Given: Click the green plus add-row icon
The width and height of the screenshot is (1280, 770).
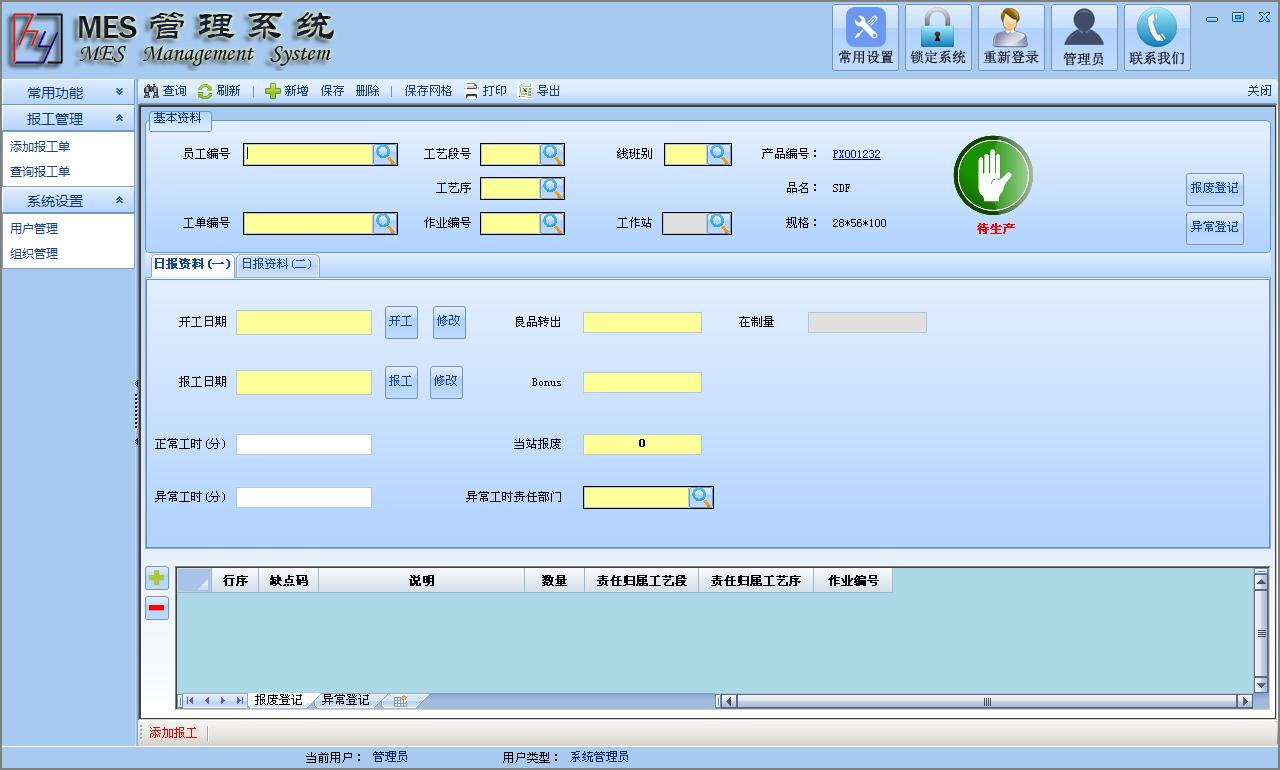Looking at the screenshot, I should 157,578.
